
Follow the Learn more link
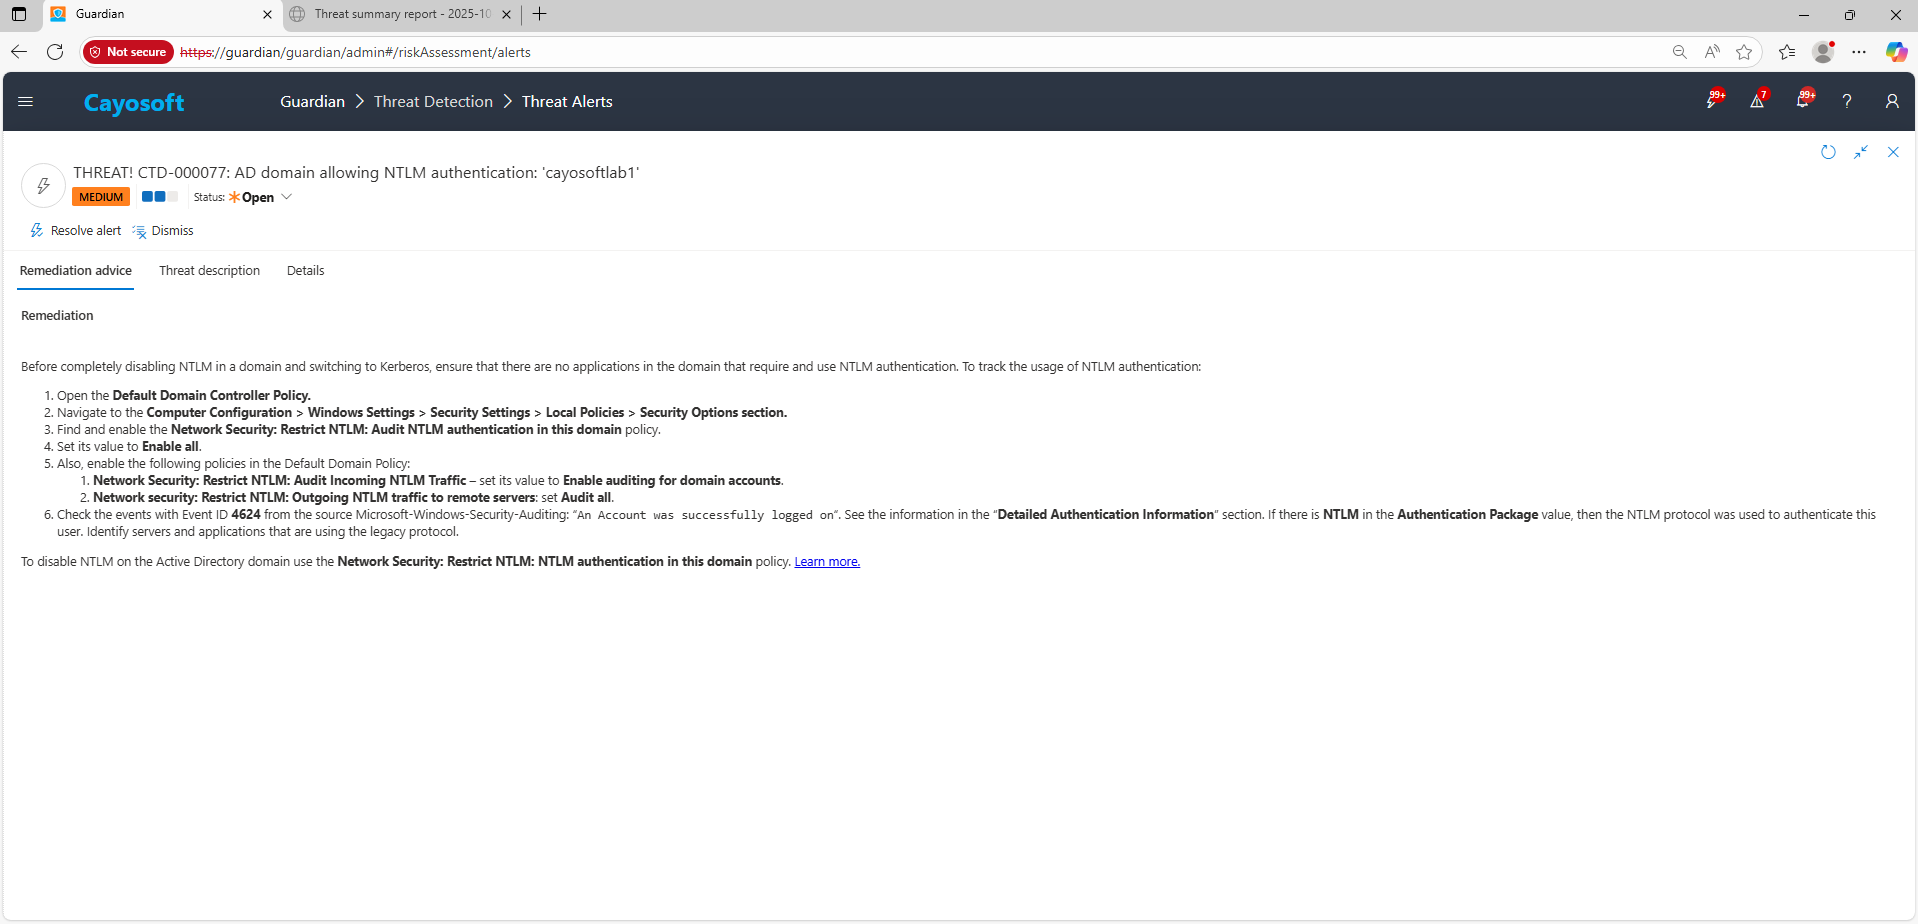click(x=827, y=562)
